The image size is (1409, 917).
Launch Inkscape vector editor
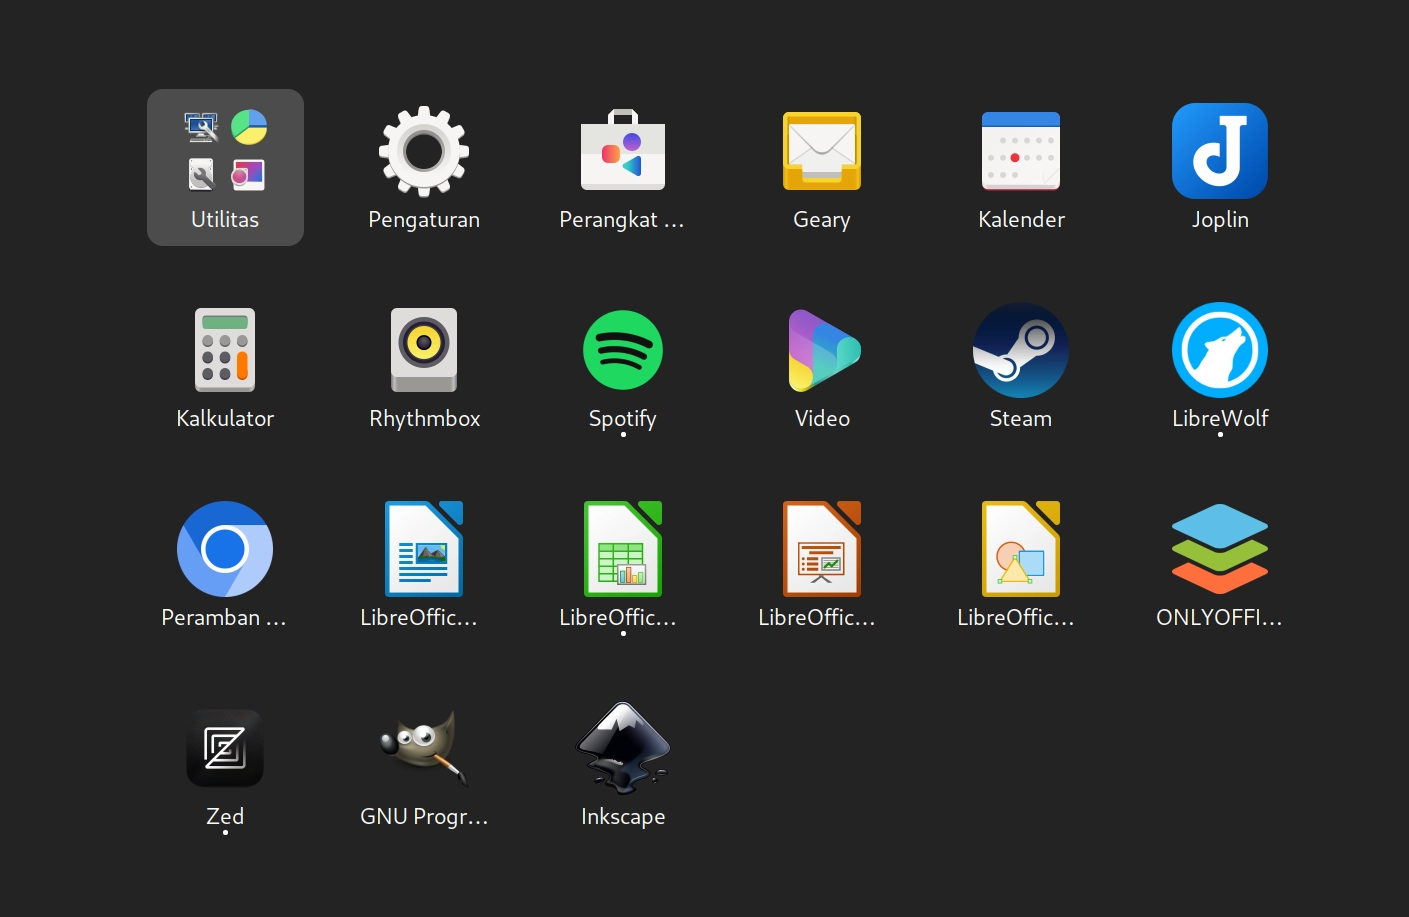622,748
